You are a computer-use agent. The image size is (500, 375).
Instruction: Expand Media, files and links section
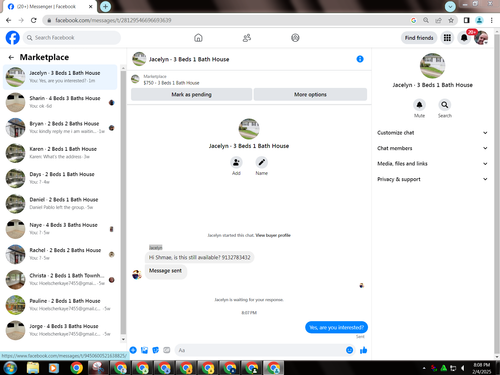tap(432, 163)
